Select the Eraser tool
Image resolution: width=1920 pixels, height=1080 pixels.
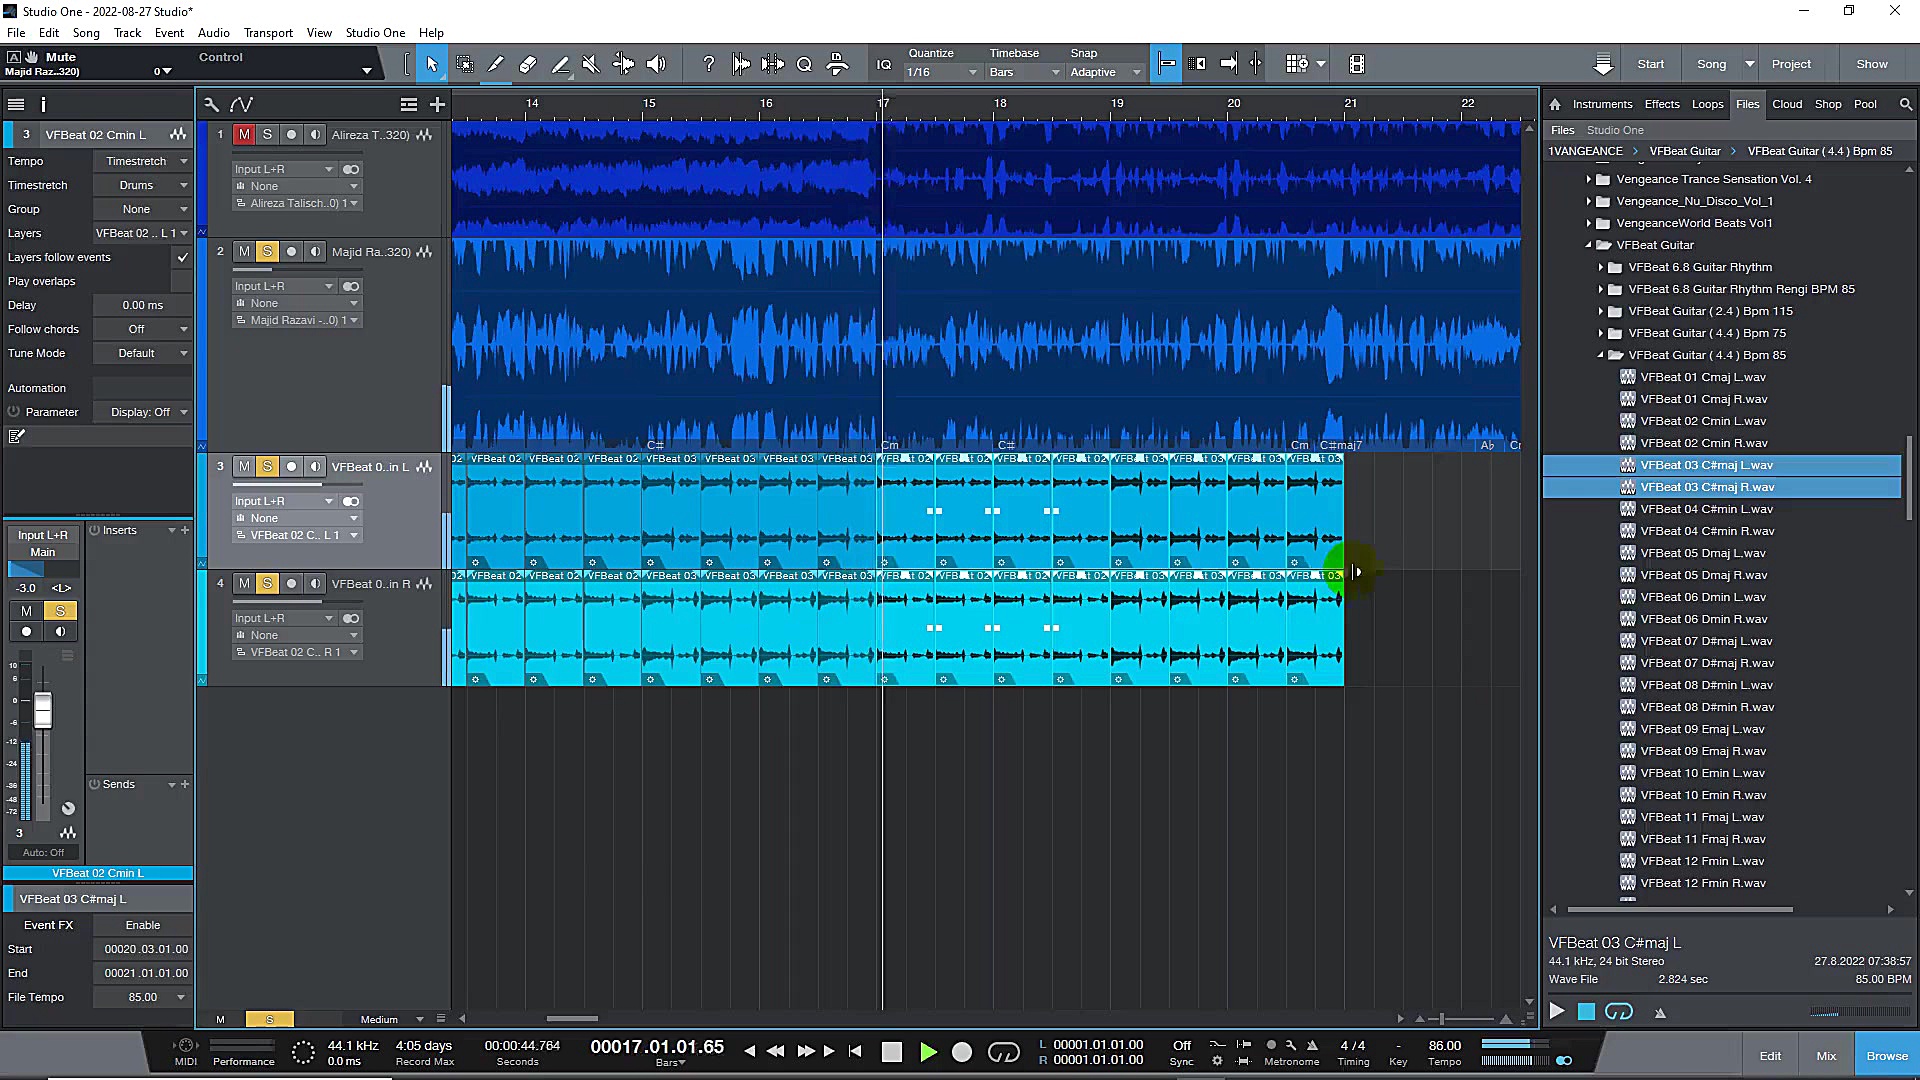(528, 64)
